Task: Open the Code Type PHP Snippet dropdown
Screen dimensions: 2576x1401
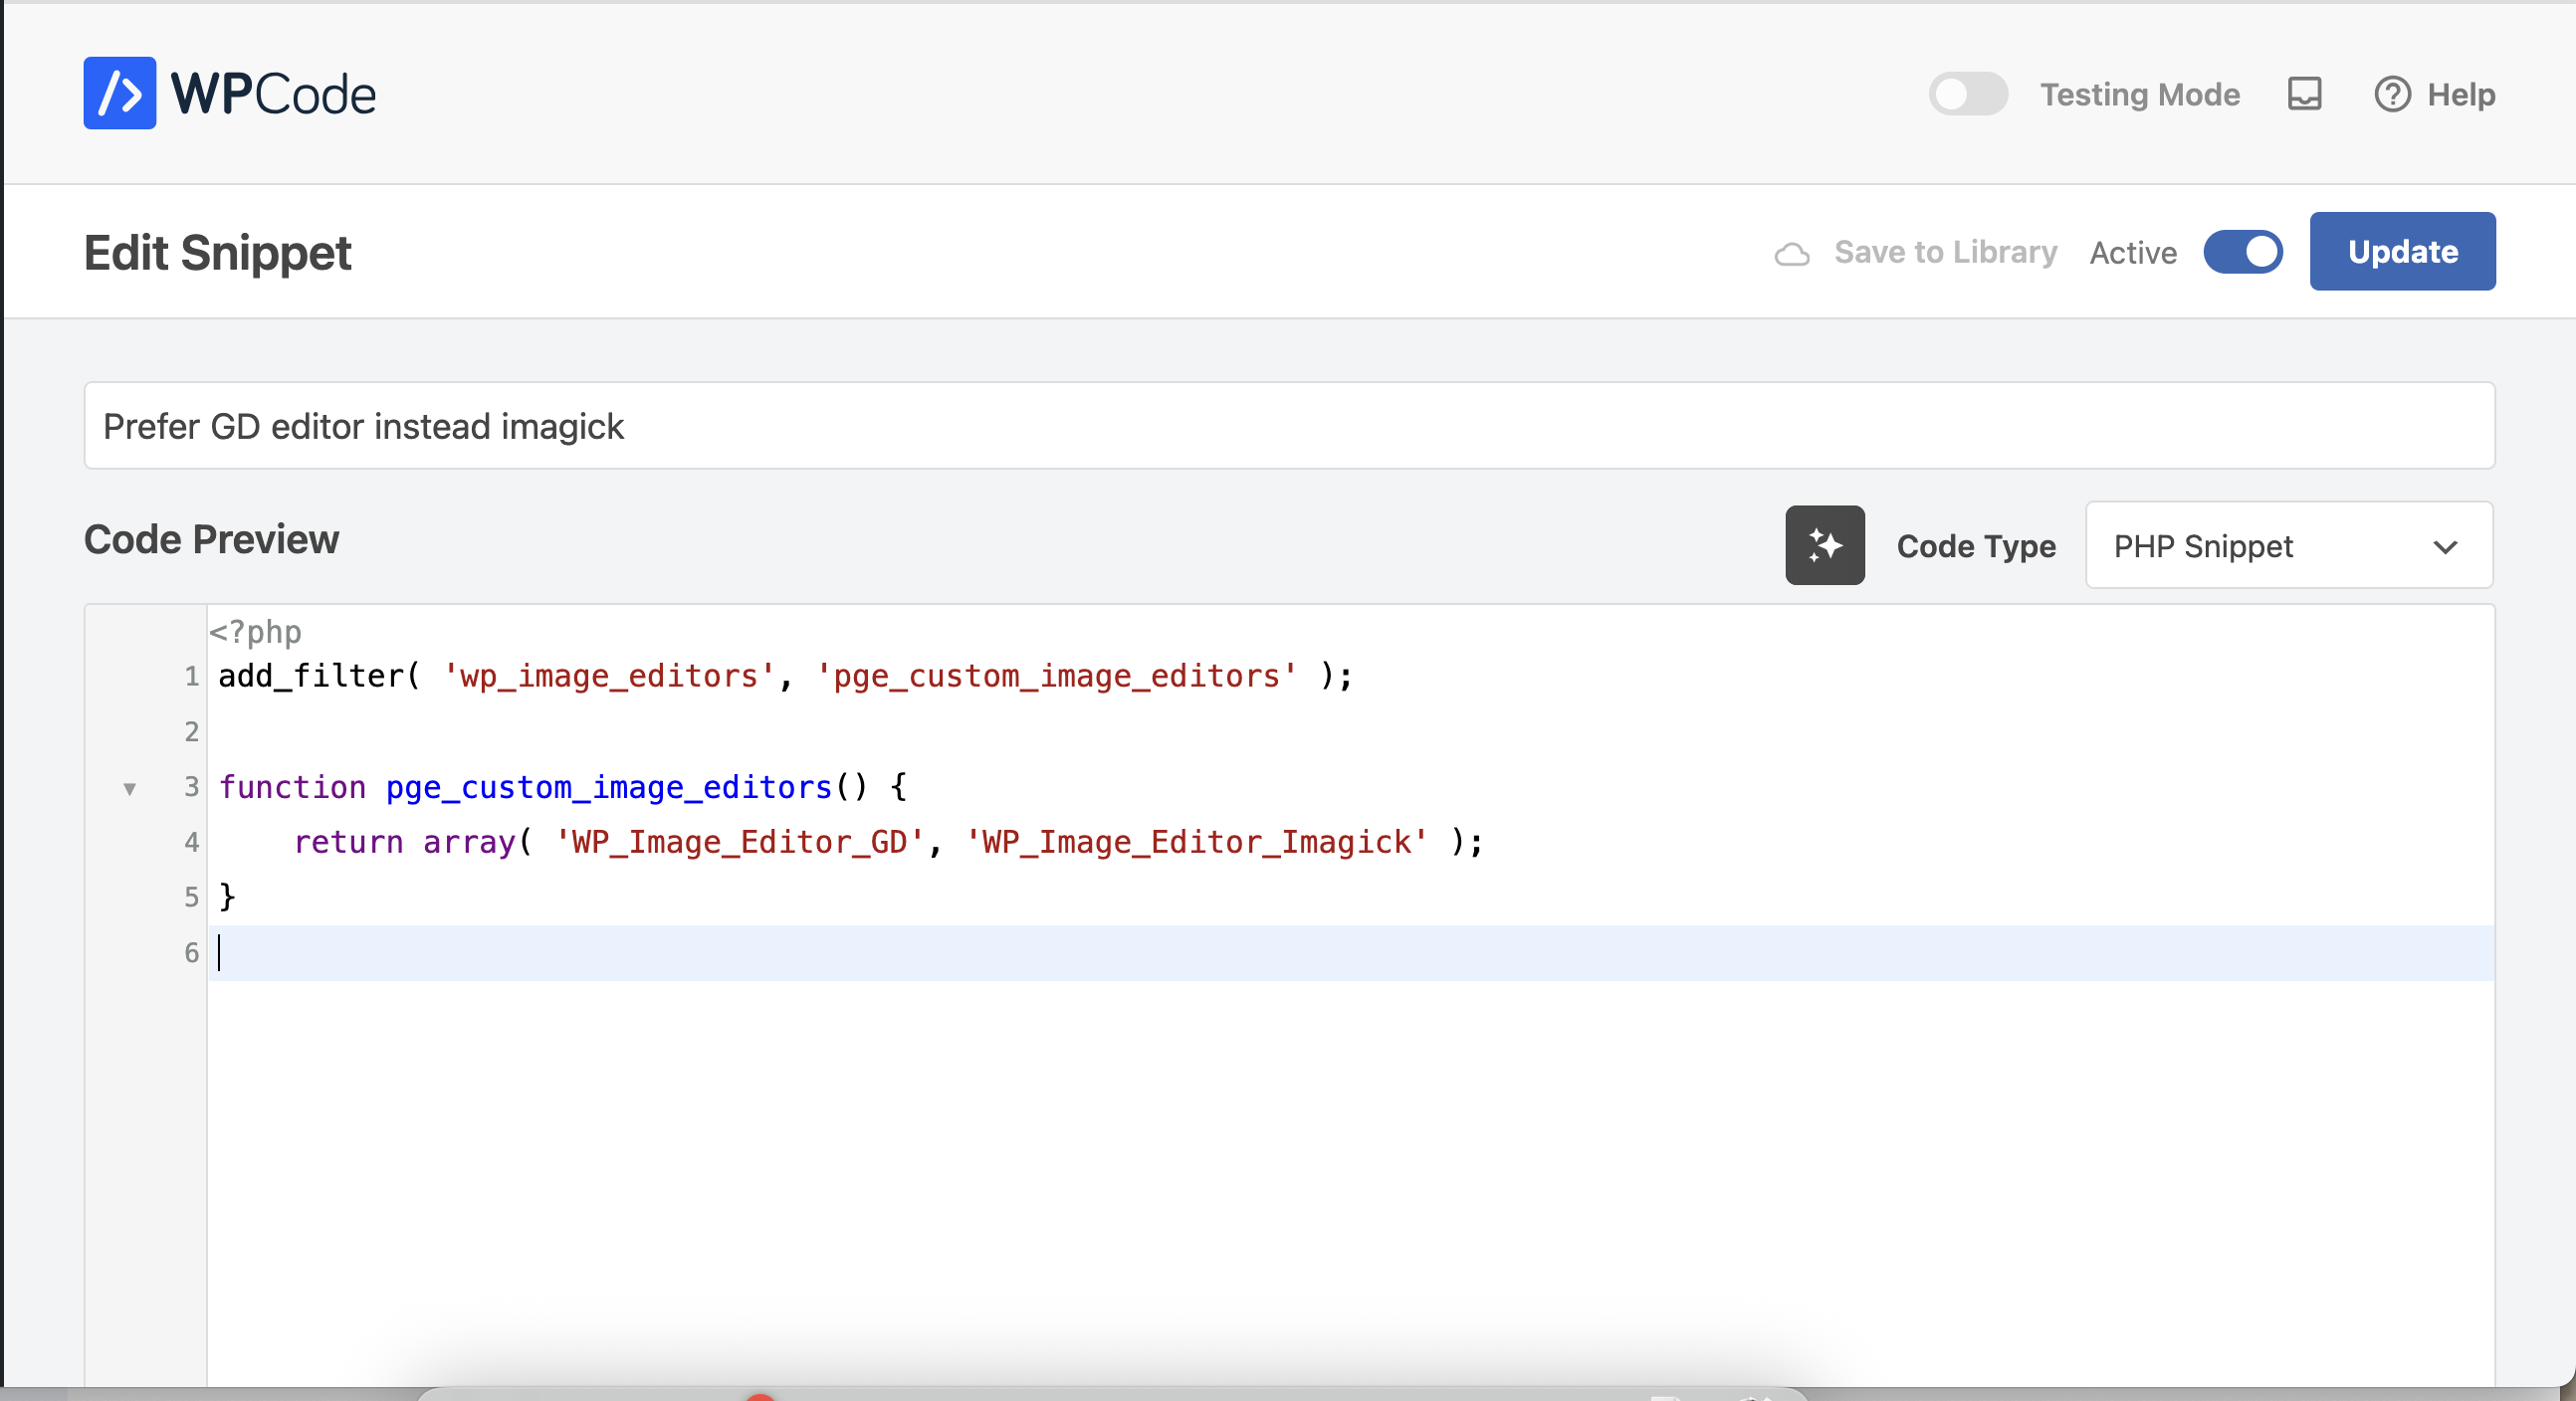Action: click(2288, 545)
